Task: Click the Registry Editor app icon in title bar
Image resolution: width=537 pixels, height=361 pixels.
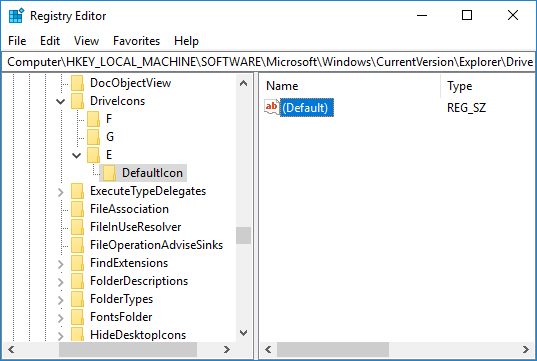Action: tap(16, 16)
